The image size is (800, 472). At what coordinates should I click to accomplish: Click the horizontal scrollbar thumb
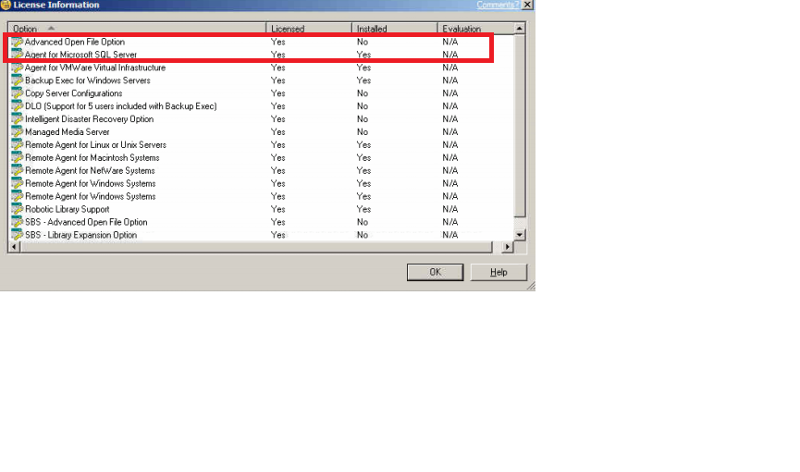pos(256,247)
